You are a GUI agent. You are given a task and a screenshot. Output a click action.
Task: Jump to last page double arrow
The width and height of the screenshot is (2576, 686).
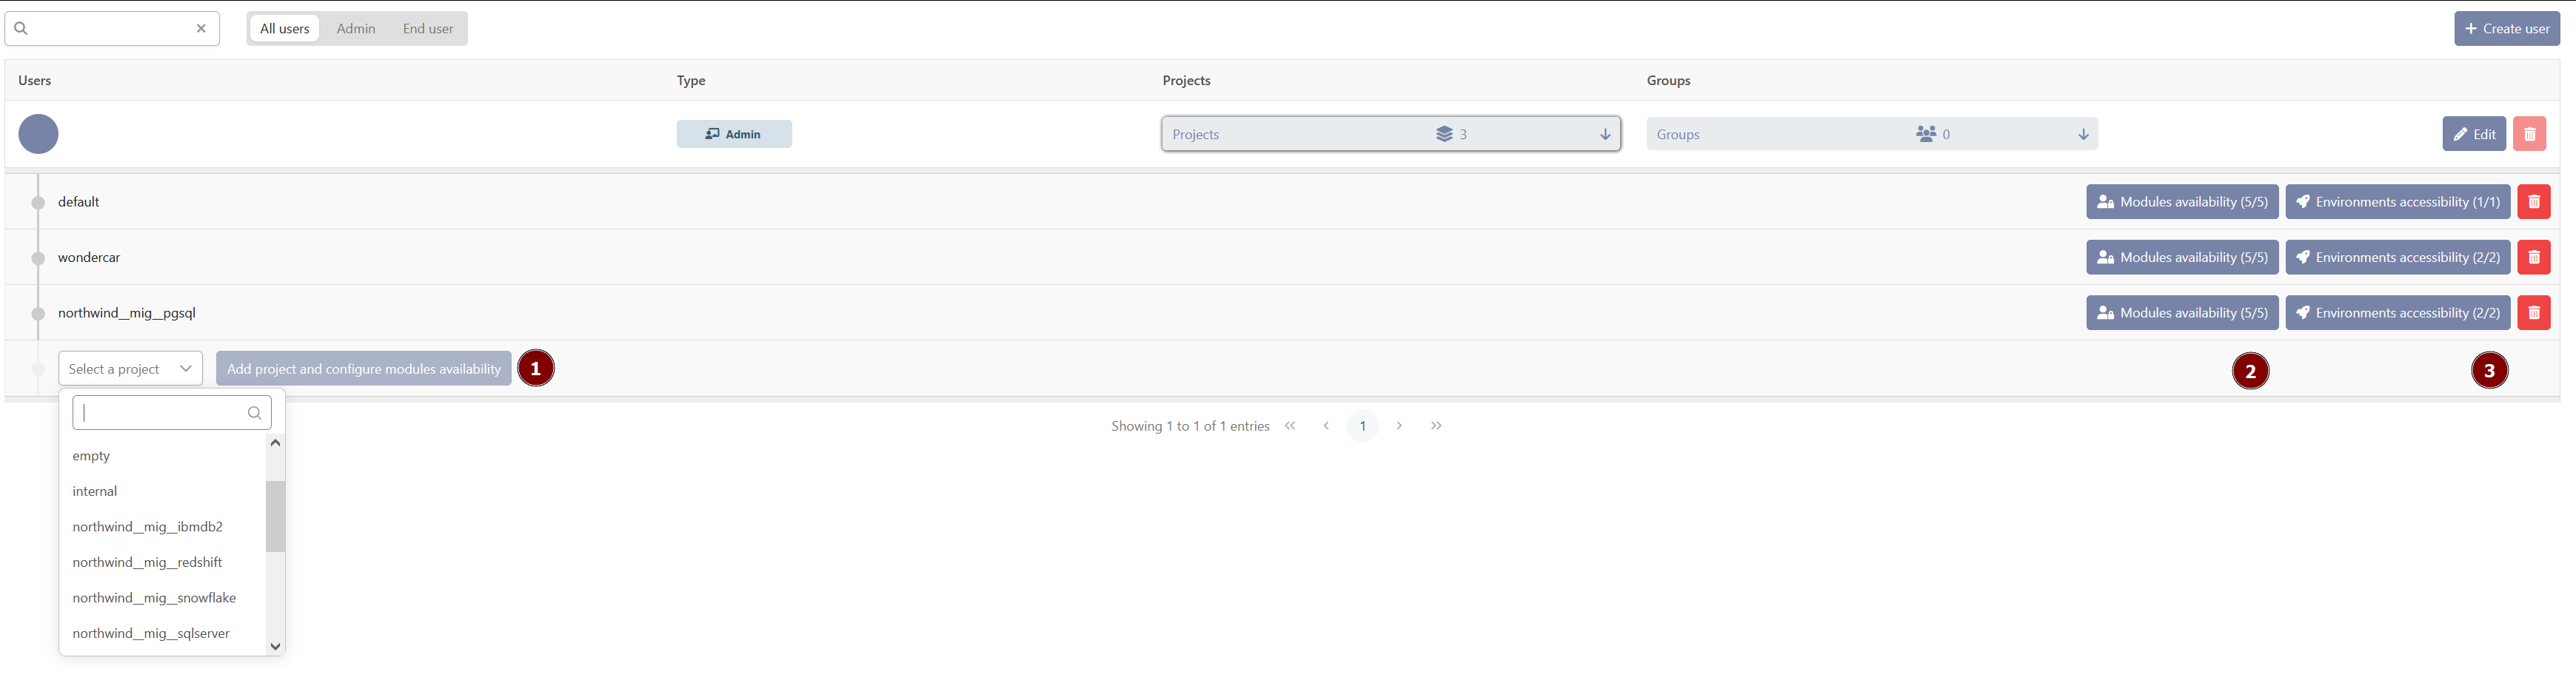coord(1436,426)
